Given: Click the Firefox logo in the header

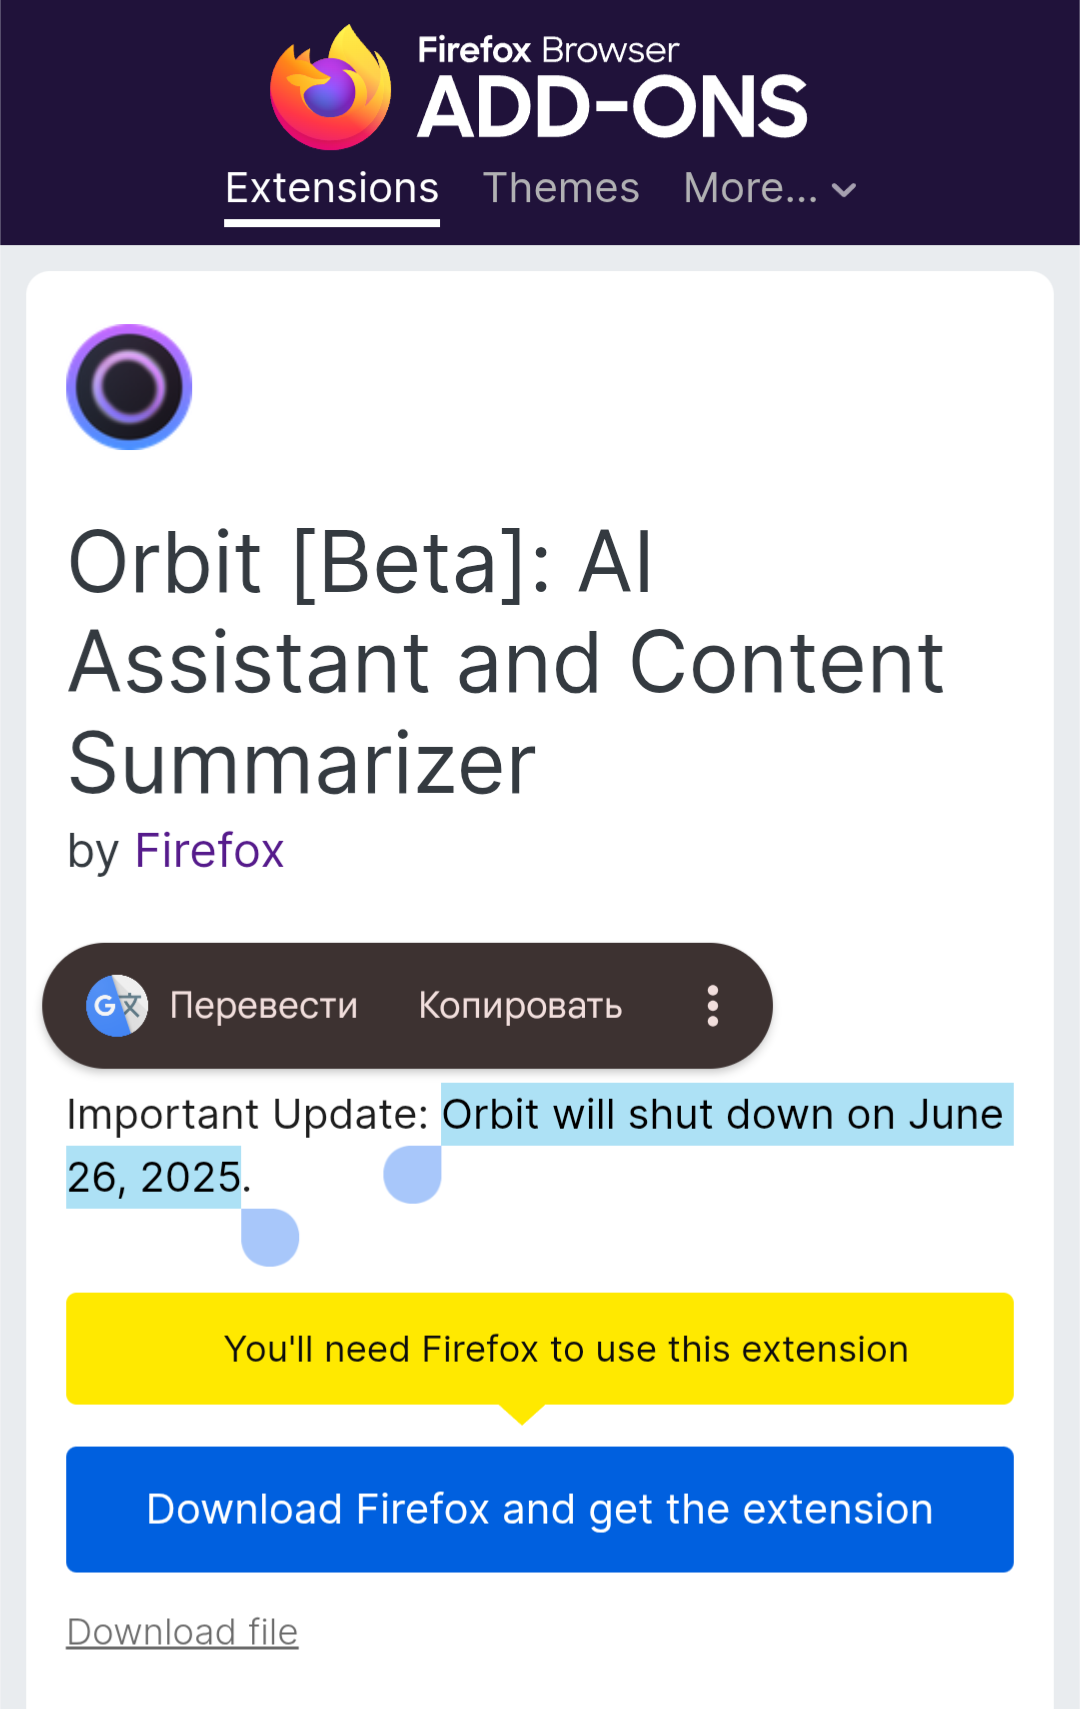Looking at the screenshot, I should [x=331, y=89].
